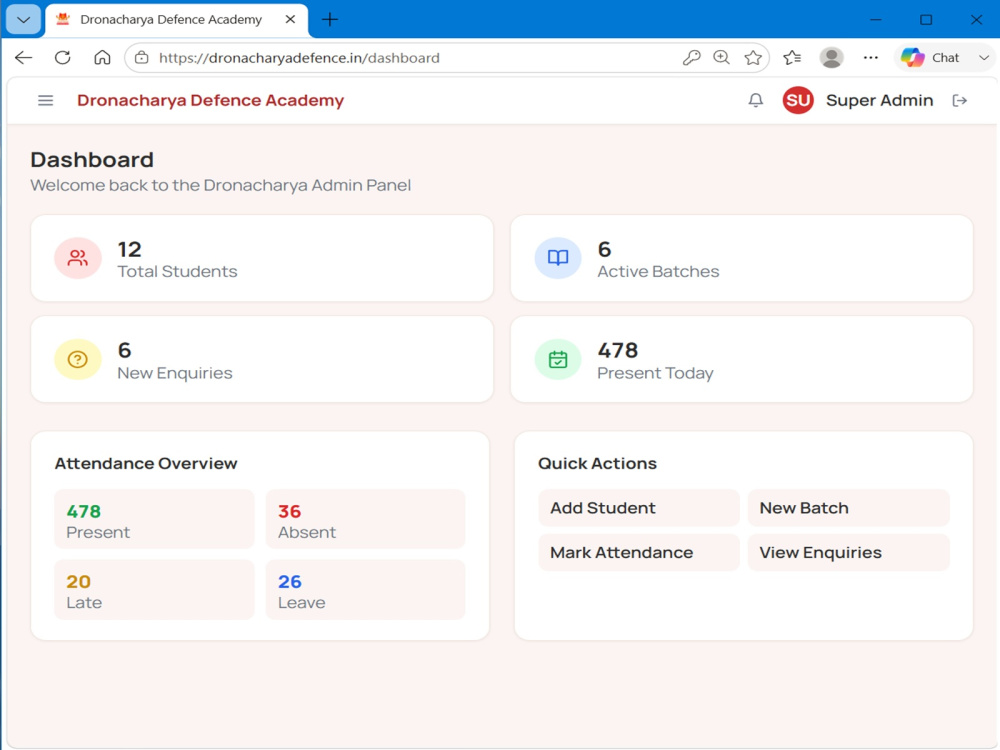Click the browser profile avatar
This screenshot has width=1000, height=750.
(x=832, y=58)
